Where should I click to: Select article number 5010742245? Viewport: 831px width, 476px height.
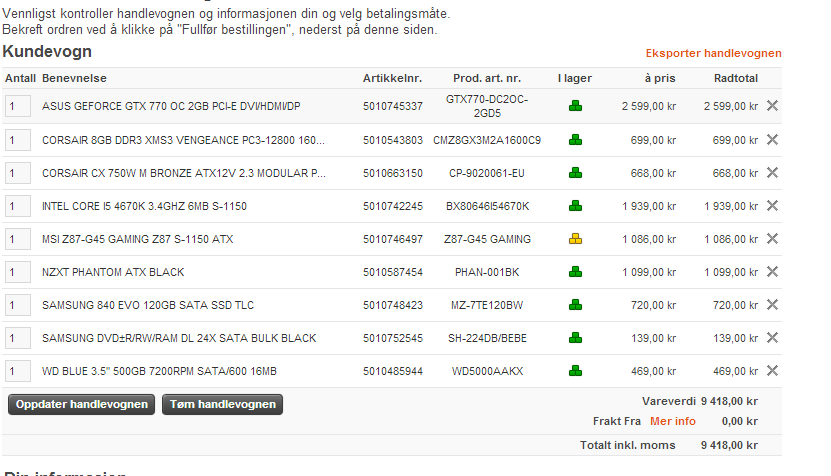coord(393,206)
